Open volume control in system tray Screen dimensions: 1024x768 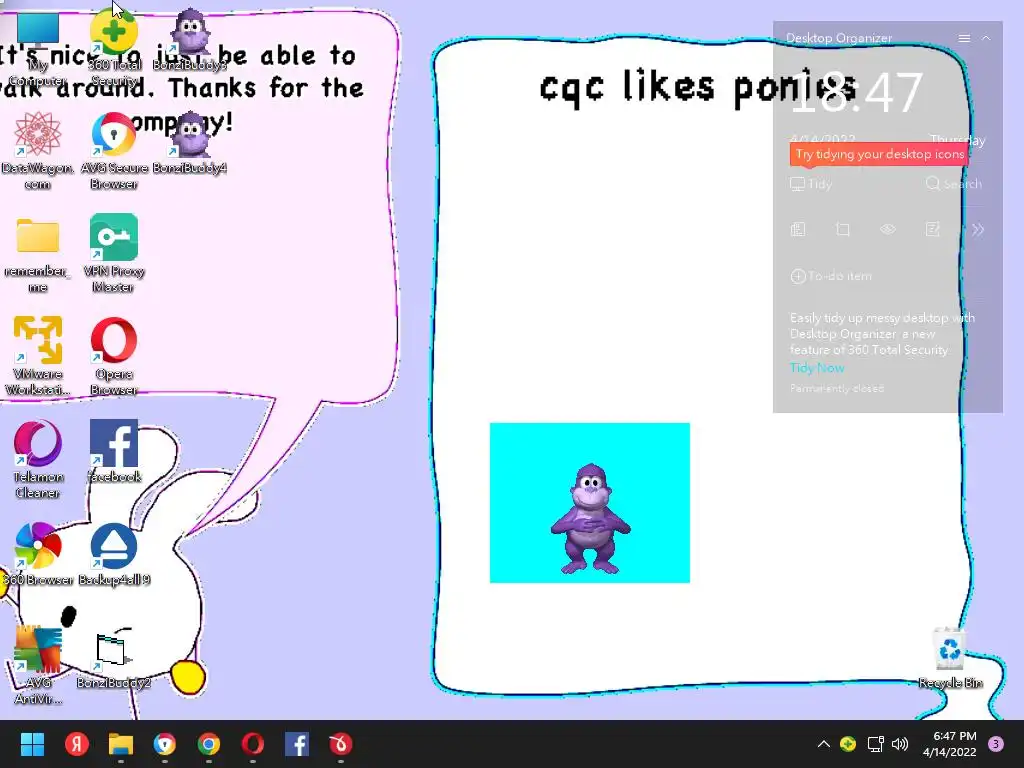coord(900,744)
